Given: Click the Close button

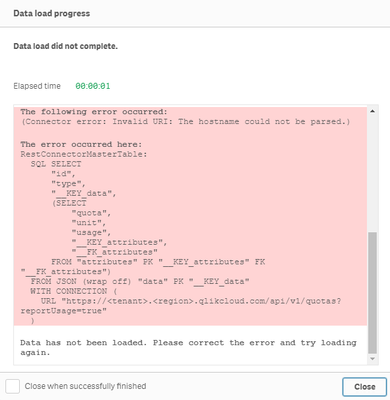Looking at the screenshot, I should pos(364,387).
